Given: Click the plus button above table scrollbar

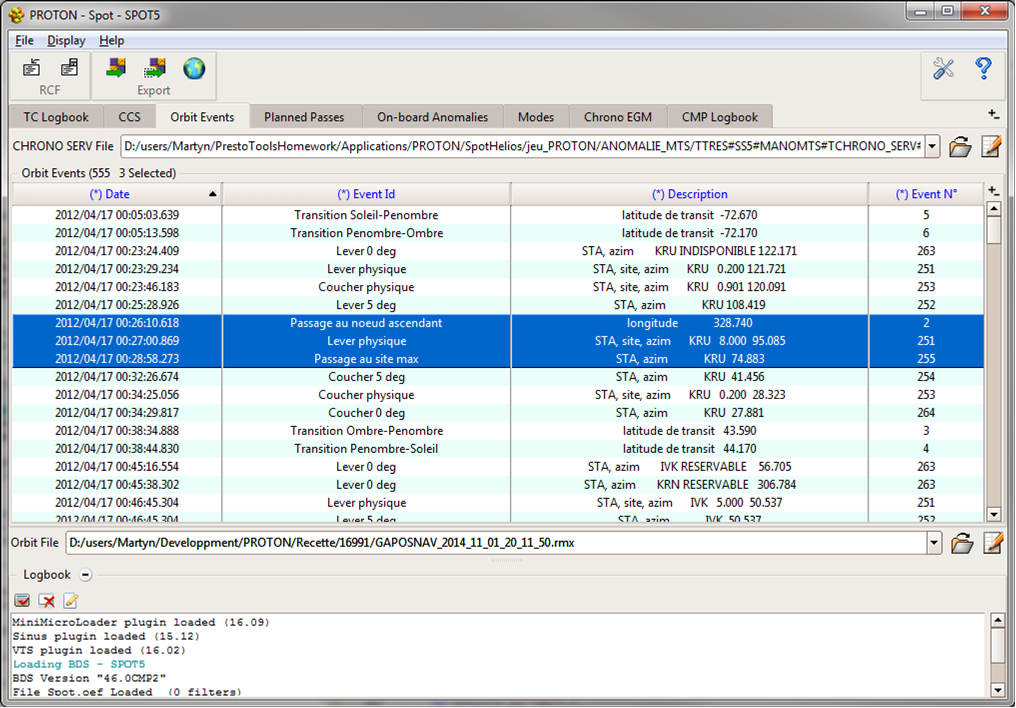Looking at the screenshot, I should pyautogui.click(x=993, y=188).
